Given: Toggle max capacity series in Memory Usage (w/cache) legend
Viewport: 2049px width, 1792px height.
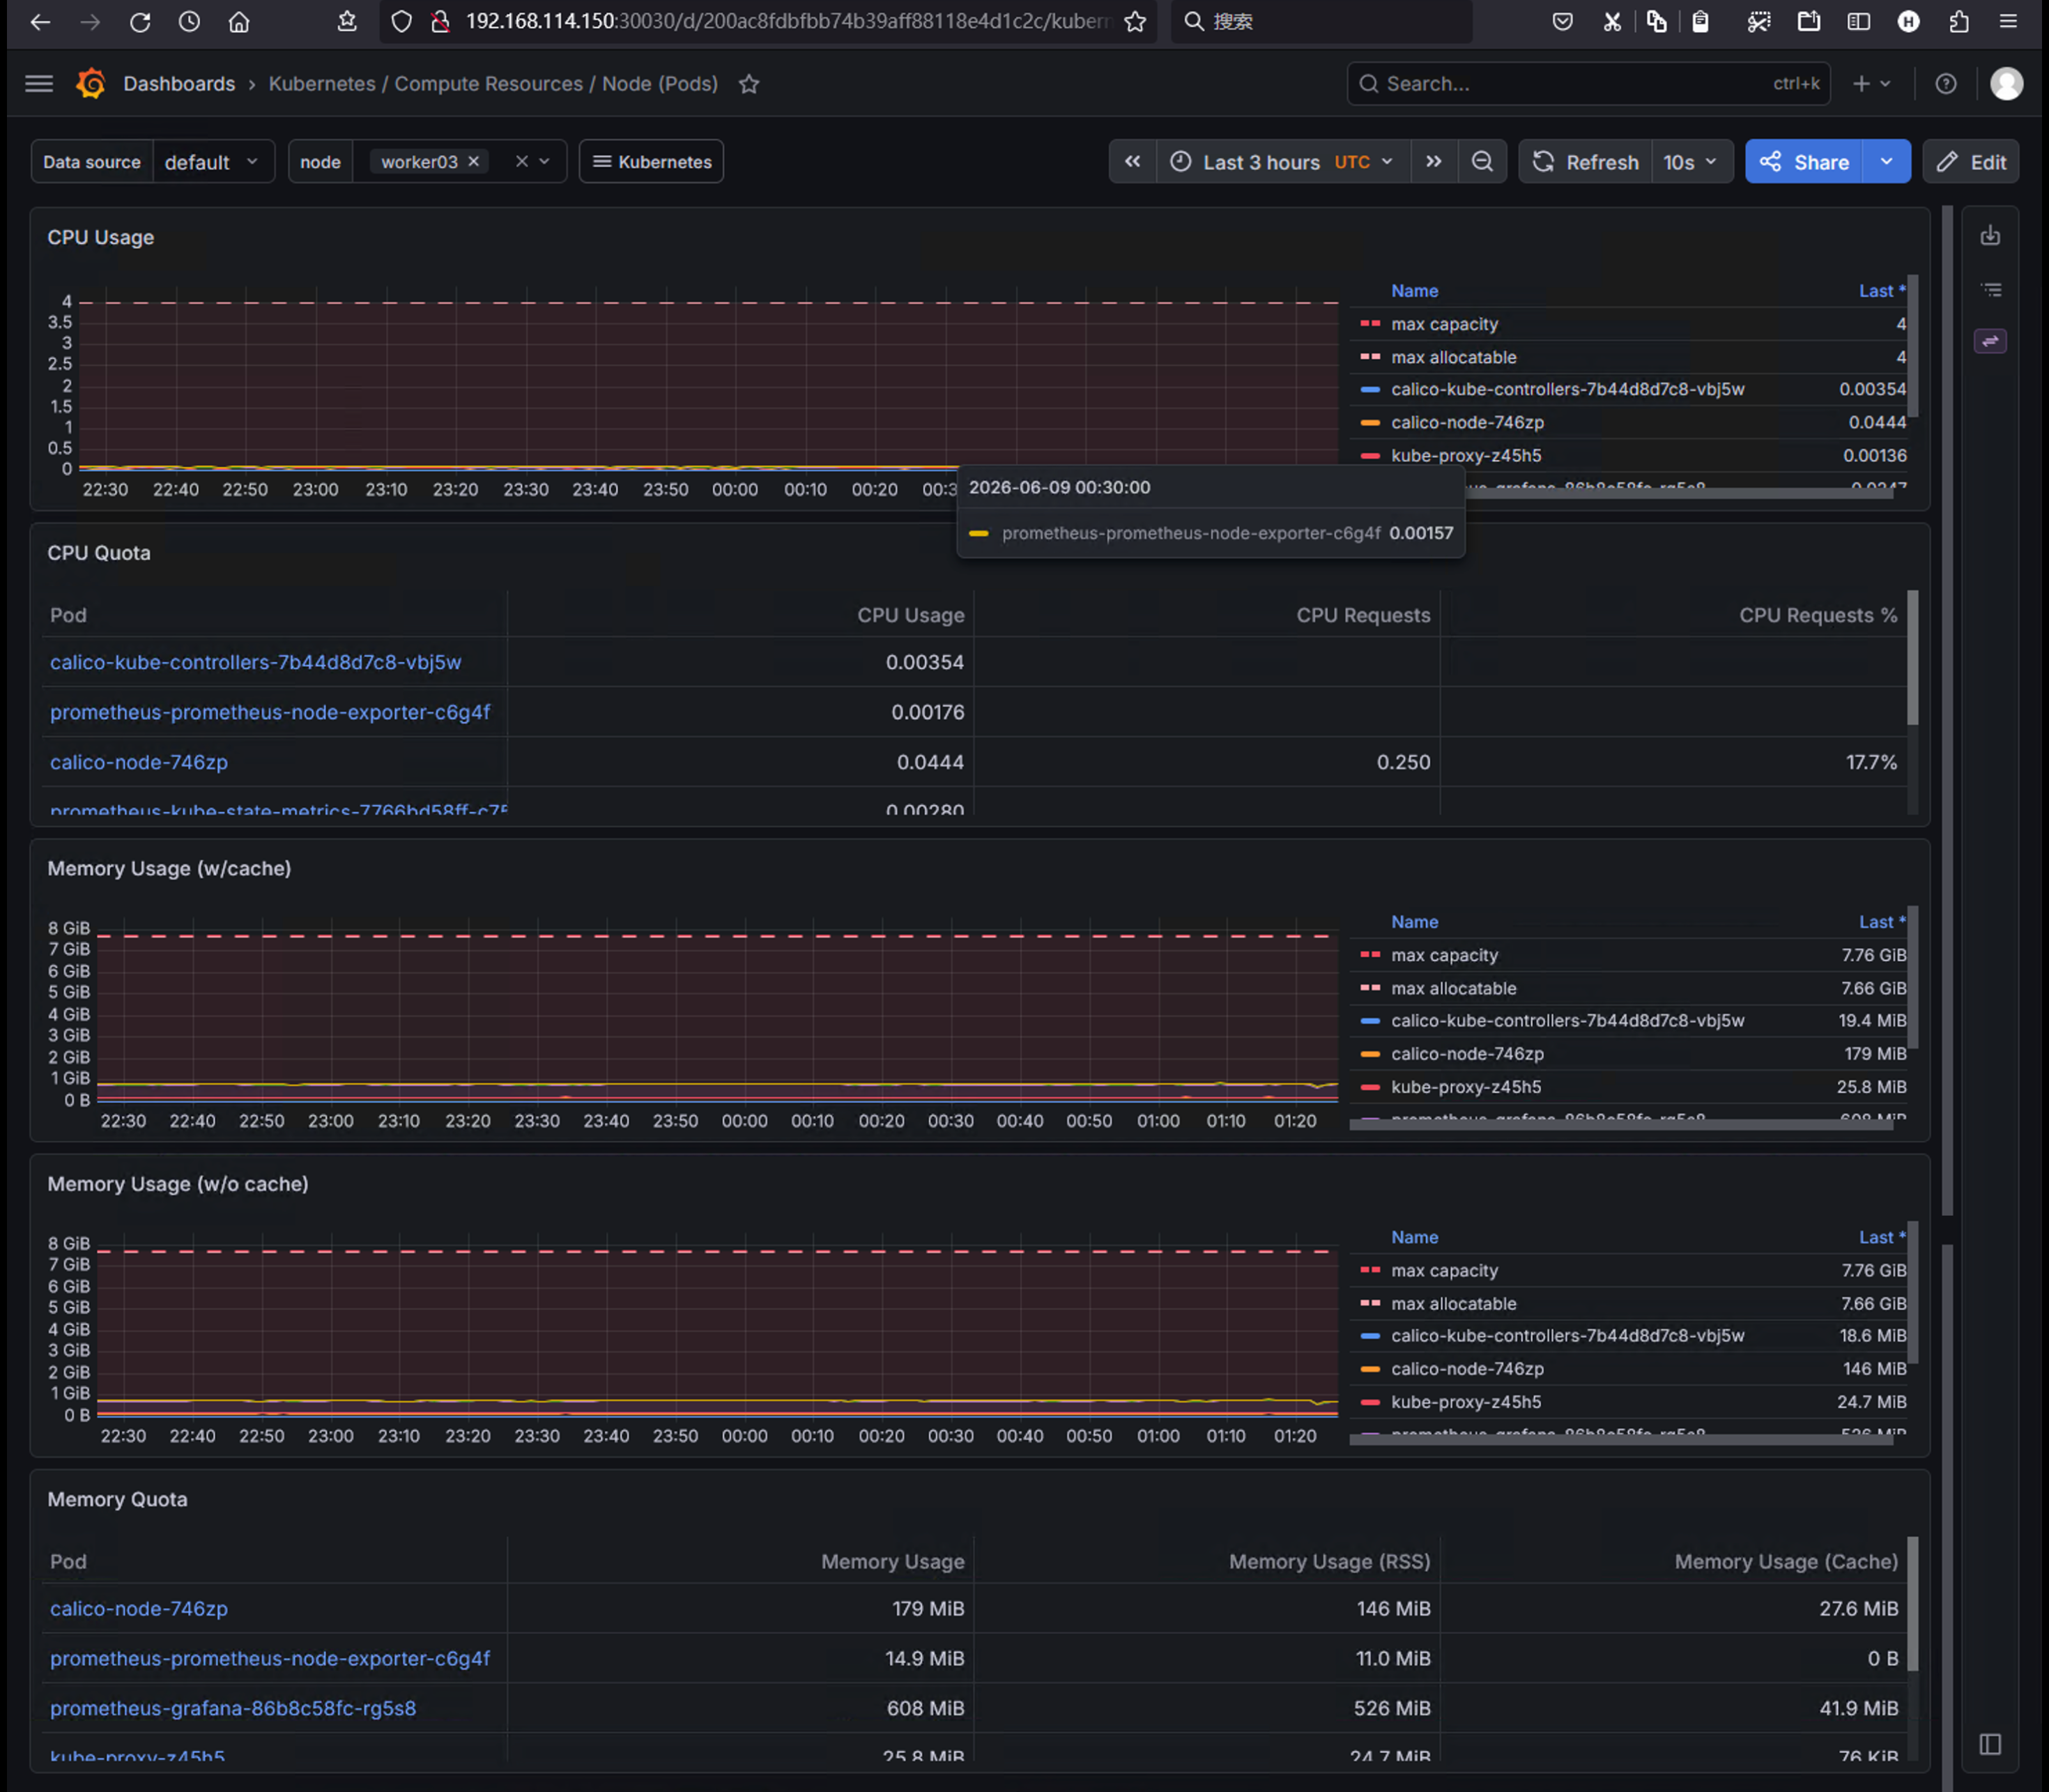Looking at the screenshot, I should tap(1444, 955).
